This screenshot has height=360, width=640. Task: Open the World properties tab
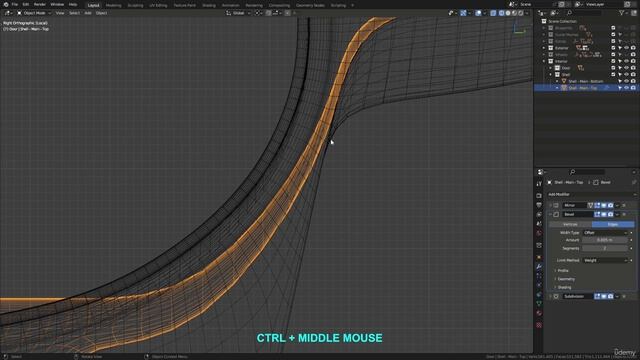point(539,233)
